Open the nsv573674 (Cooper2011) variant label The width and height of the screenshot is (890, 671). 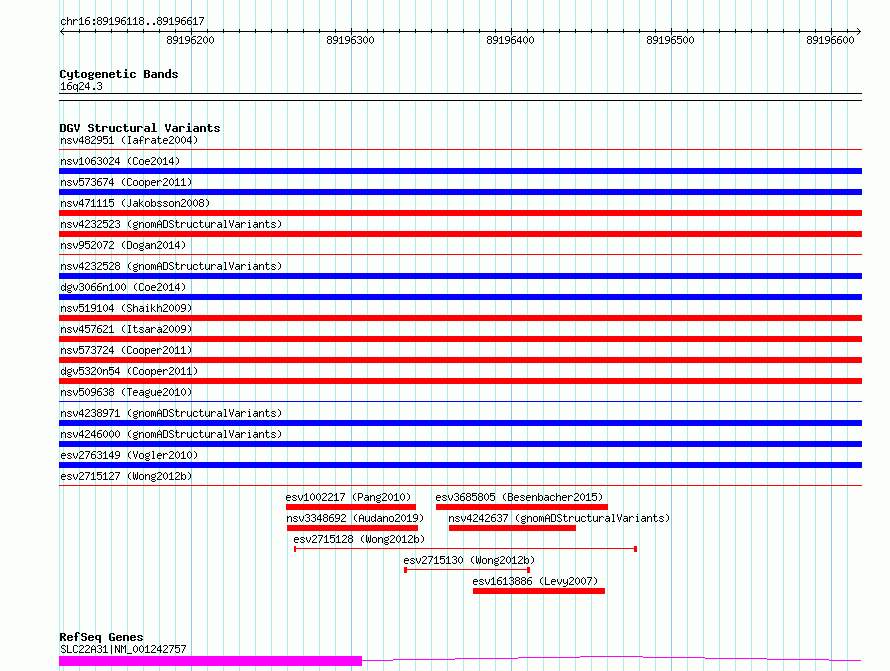pos(126,182)
